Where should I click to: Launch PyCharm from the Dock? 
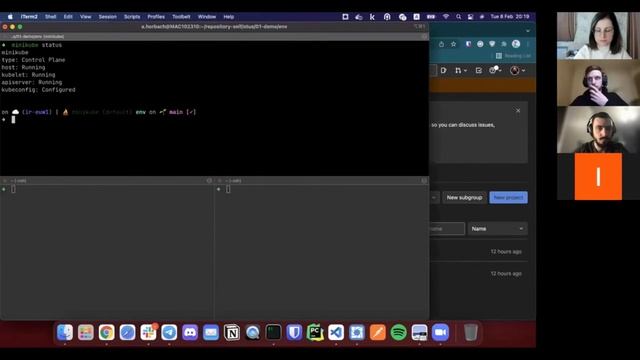tap(315, 333)
